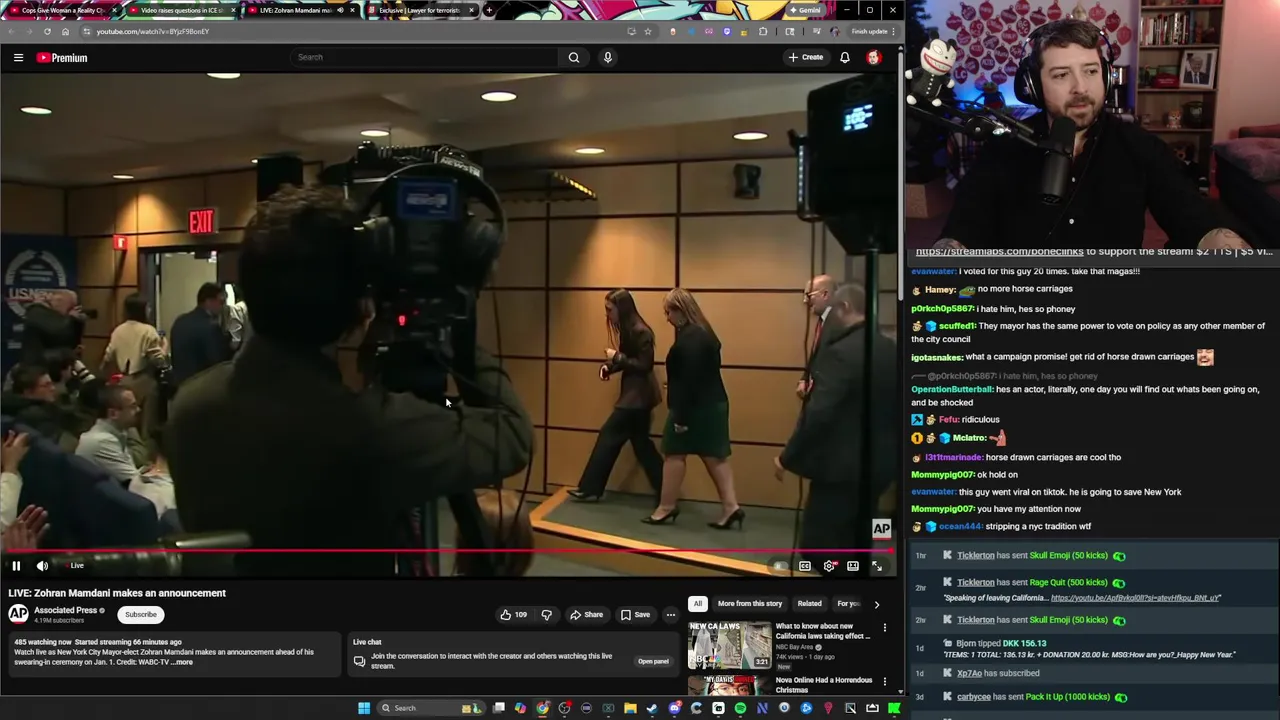
Task: Go to browser home page
Action: (x=66, y=31)
